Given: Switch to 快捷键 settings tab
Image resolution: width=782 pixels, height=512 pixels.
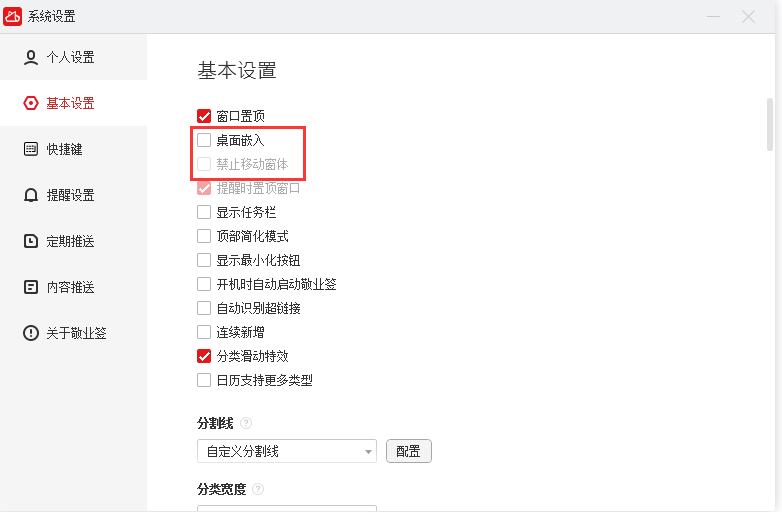Looking at the screenshot, I should click(64, 149).
